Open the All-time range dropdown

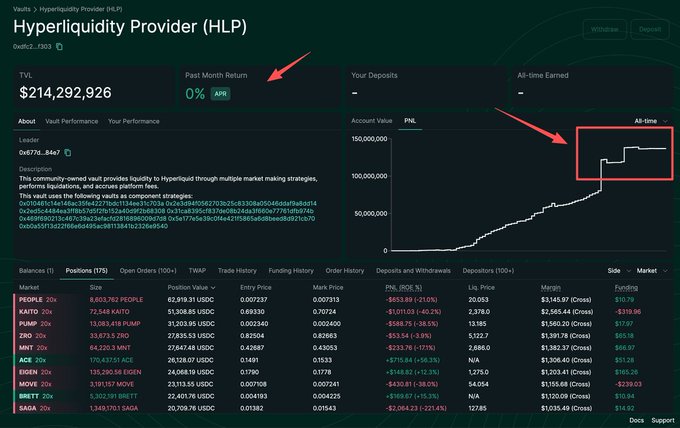pos(651,121)
